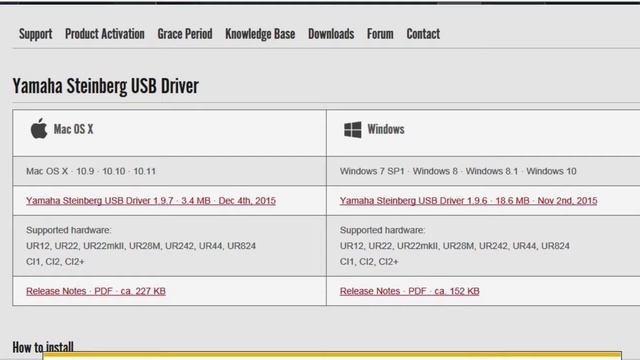Click 'CI1, CI2, CI2+' in Windows column
The width and height of the screenshot is (640, 360).
coord(369,262)
